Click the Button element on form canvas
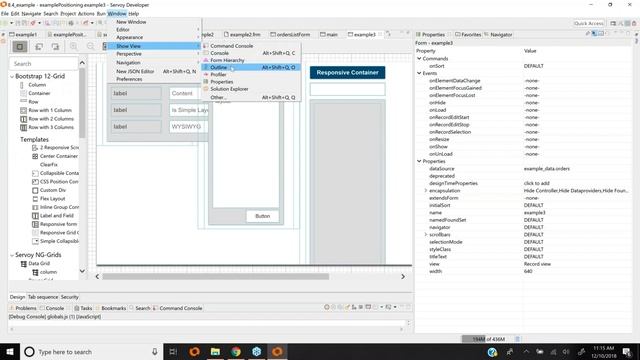The width and height of the screenshot is (640, 360). click(262, 216)
